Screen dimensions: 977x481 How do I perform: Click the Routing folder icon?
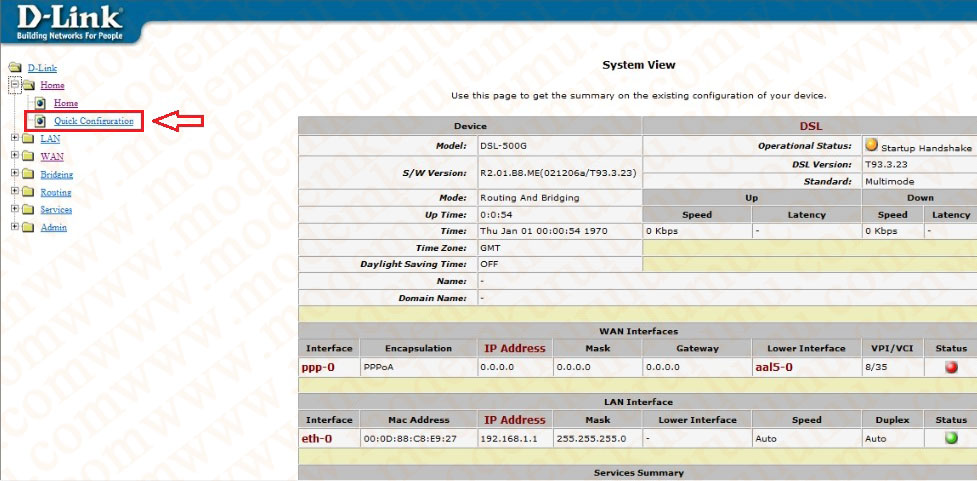point(27,192)
